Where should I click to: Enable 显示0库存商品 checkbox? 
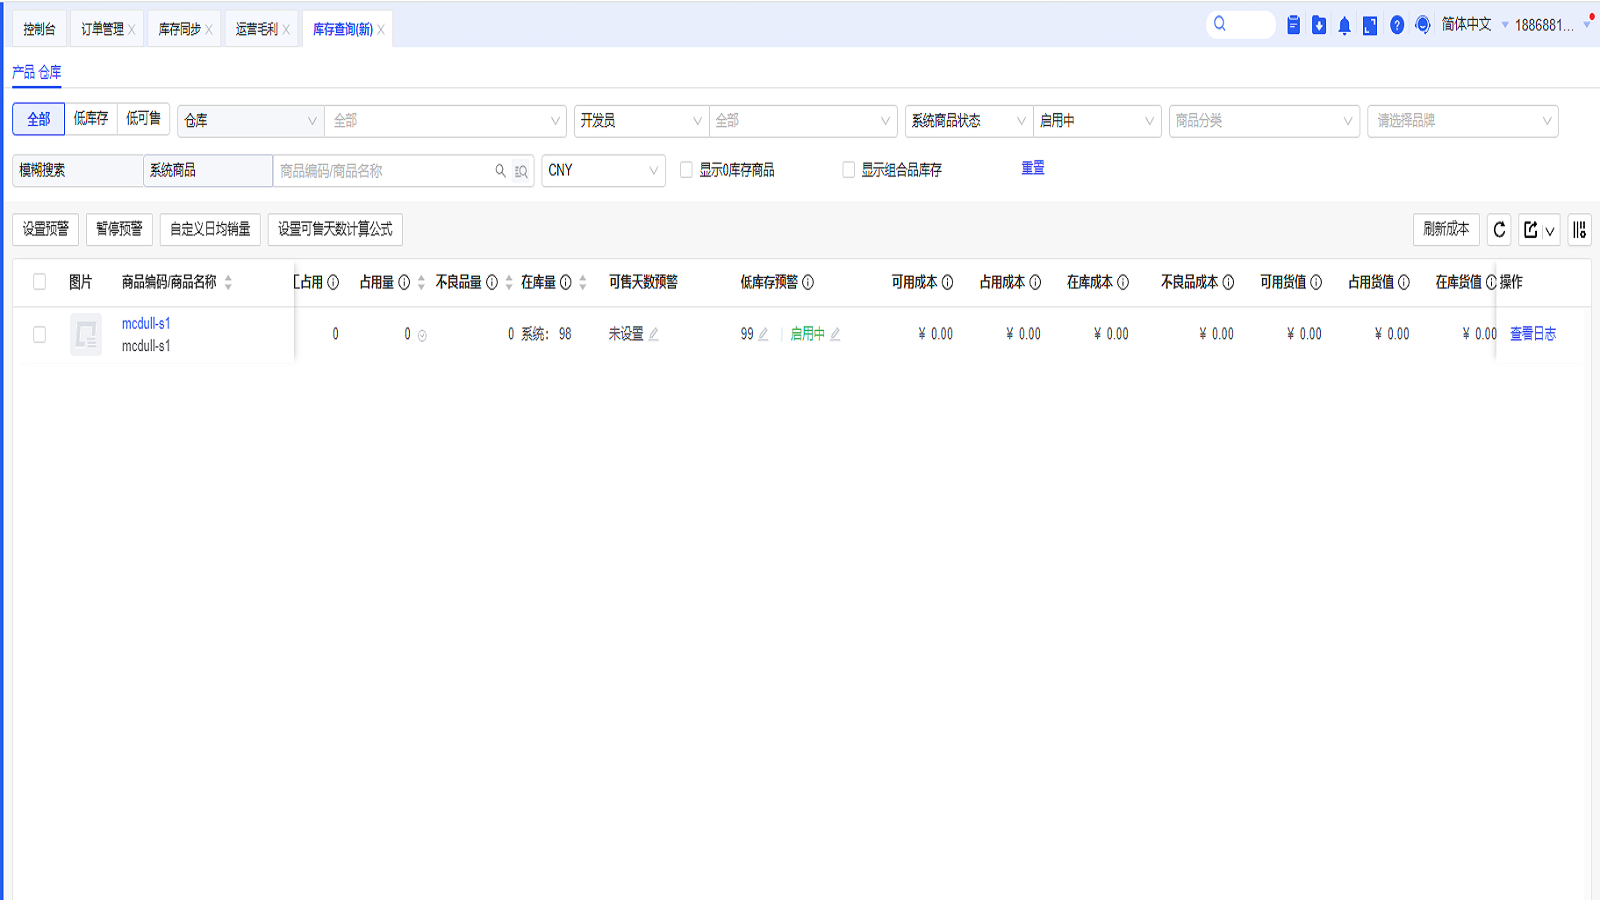pyautogui.click(x=686, y=170)
